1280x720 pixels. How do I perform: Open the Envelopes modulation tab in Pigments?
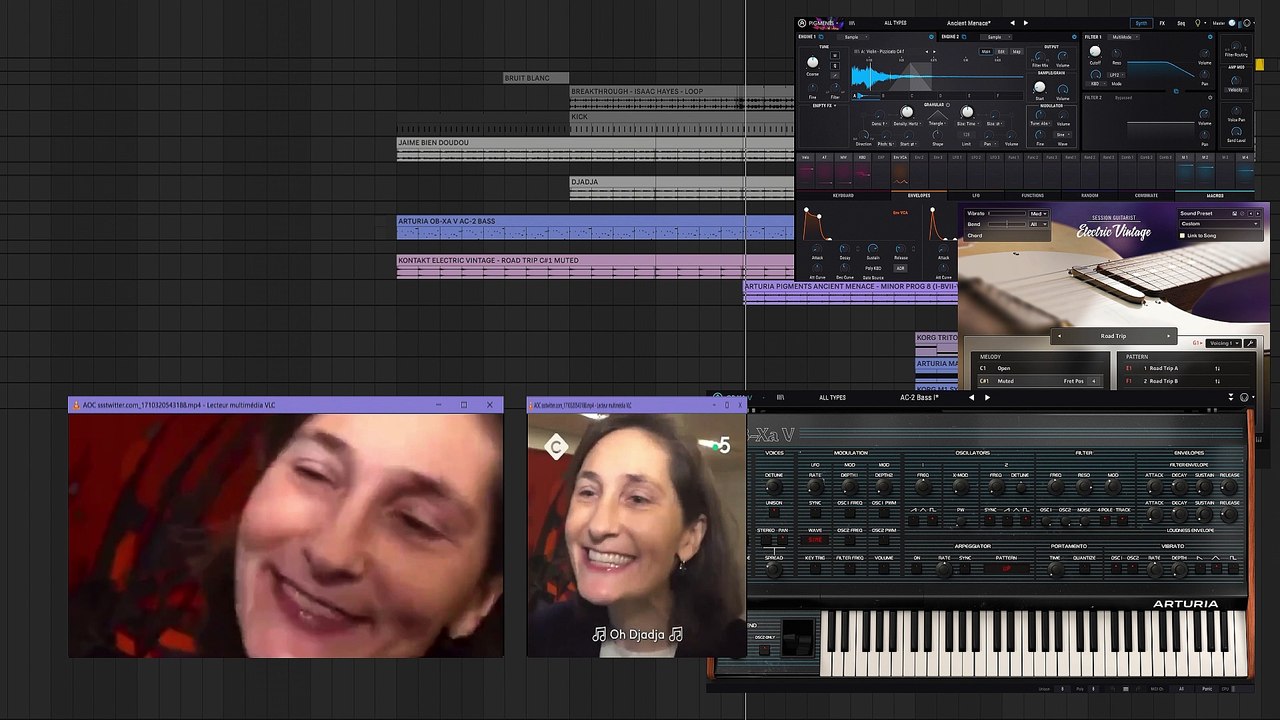point(918,196)
